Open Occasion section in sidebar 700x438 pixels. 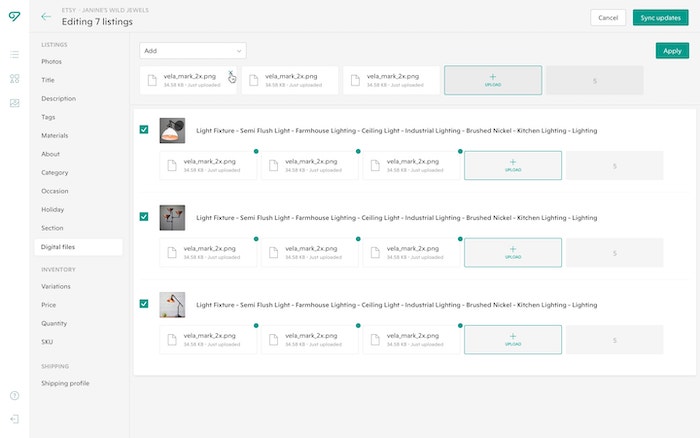(54, 191)
